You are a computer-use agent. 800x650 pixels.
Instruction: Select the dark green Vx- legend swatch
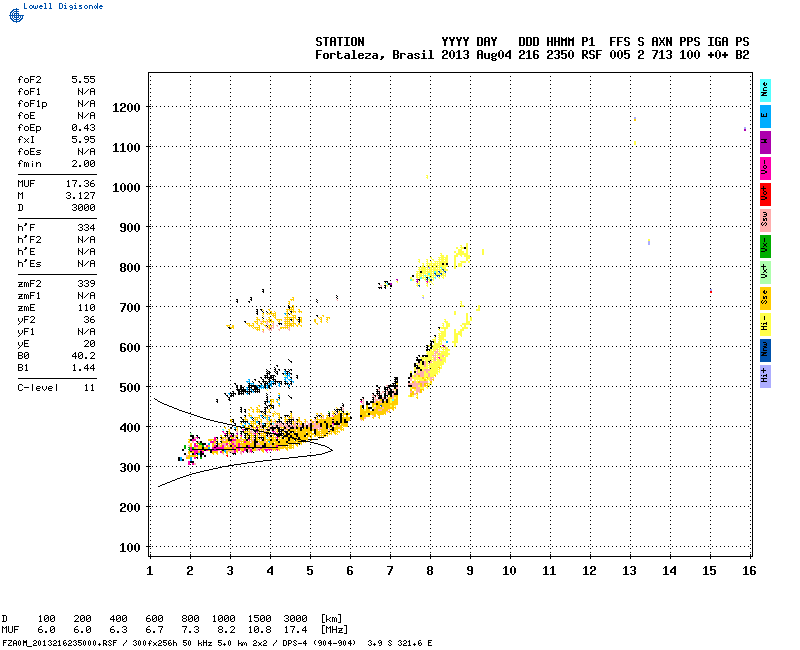click(765, 246)
